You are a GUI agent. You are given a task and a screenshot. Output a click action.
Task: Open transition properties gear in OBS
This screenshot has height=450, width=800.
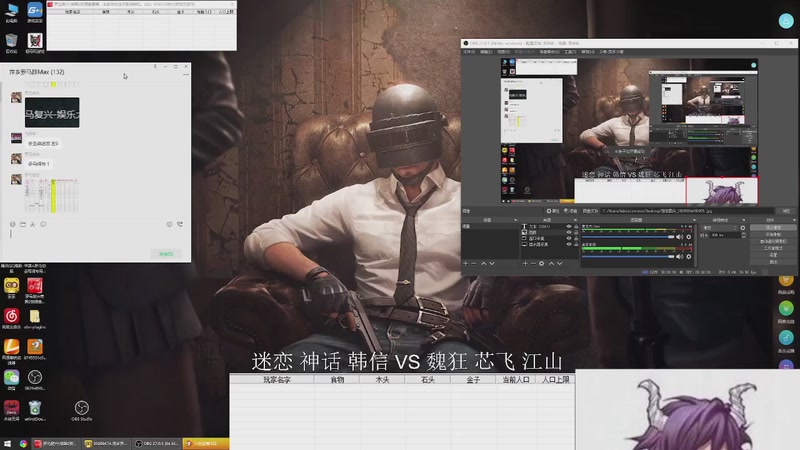tap(743, 228)
